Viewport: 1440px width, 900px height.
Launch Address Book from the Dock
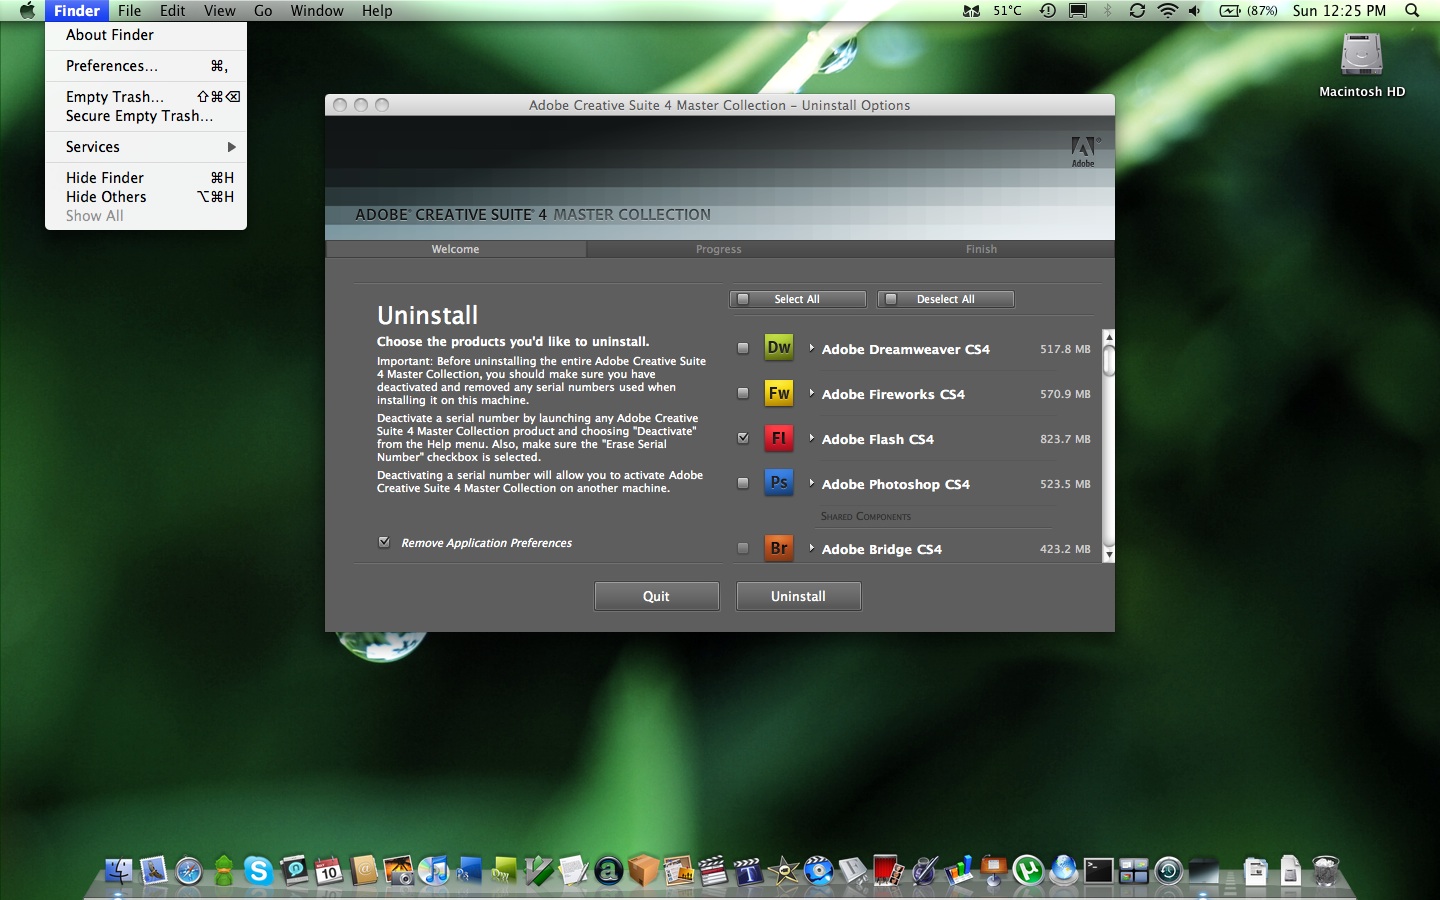click(x=364, y=871)
